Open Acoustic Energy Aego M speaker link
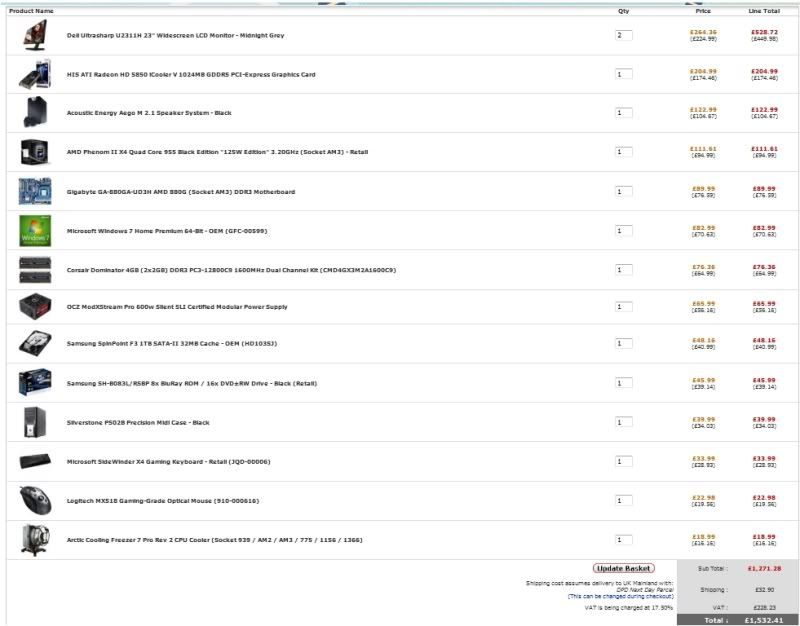This screenshot has width=800, height=626. coord(149,113)
